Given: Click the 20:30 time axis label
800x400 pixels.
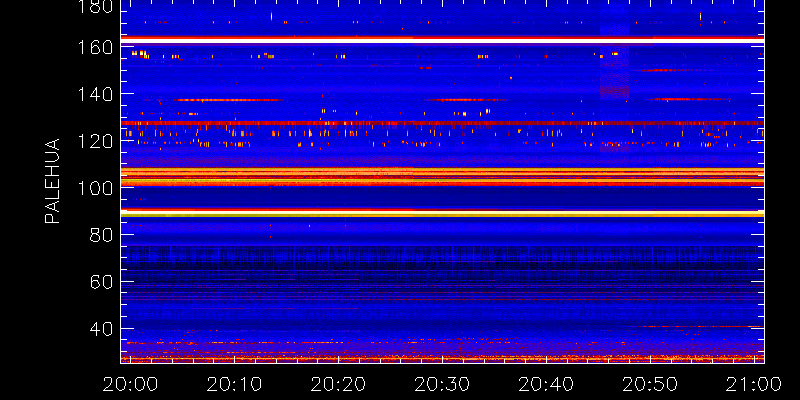Looking at the screenshot, I should [442, 384].
